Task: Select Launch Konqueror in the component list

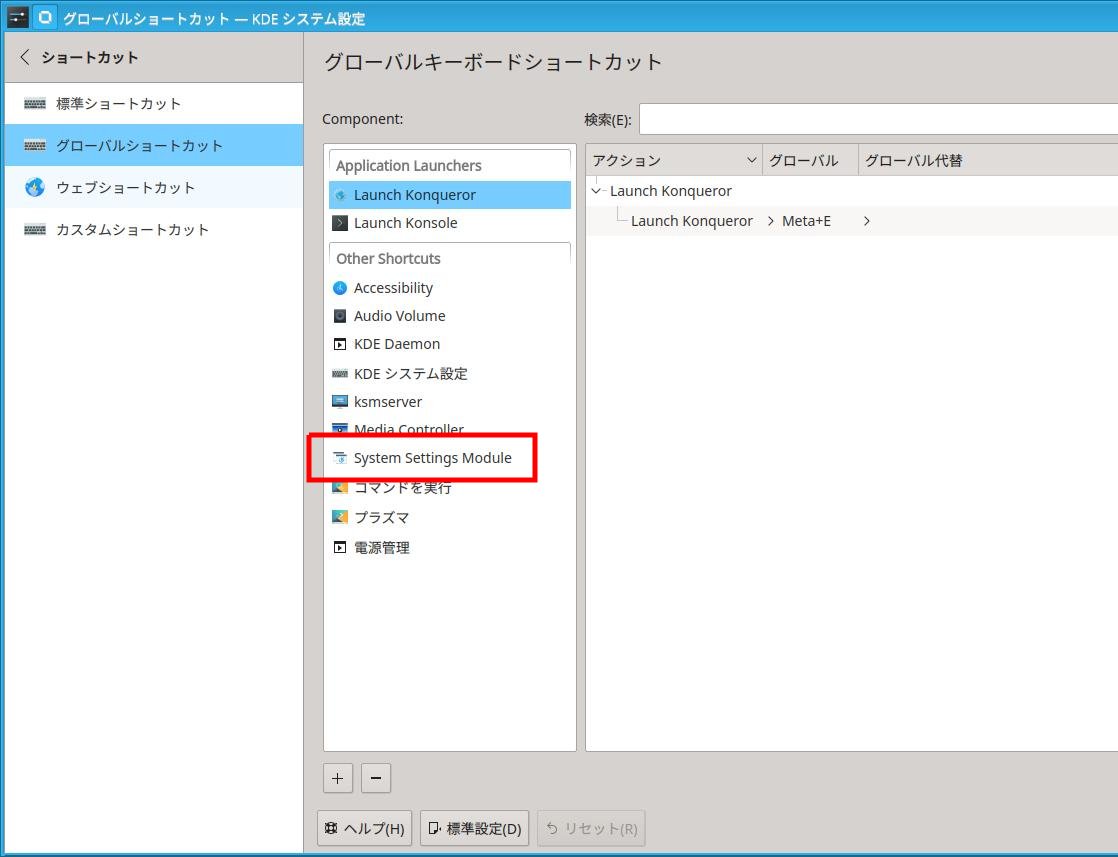Action: pyautogui.click(x=450, y=195)
